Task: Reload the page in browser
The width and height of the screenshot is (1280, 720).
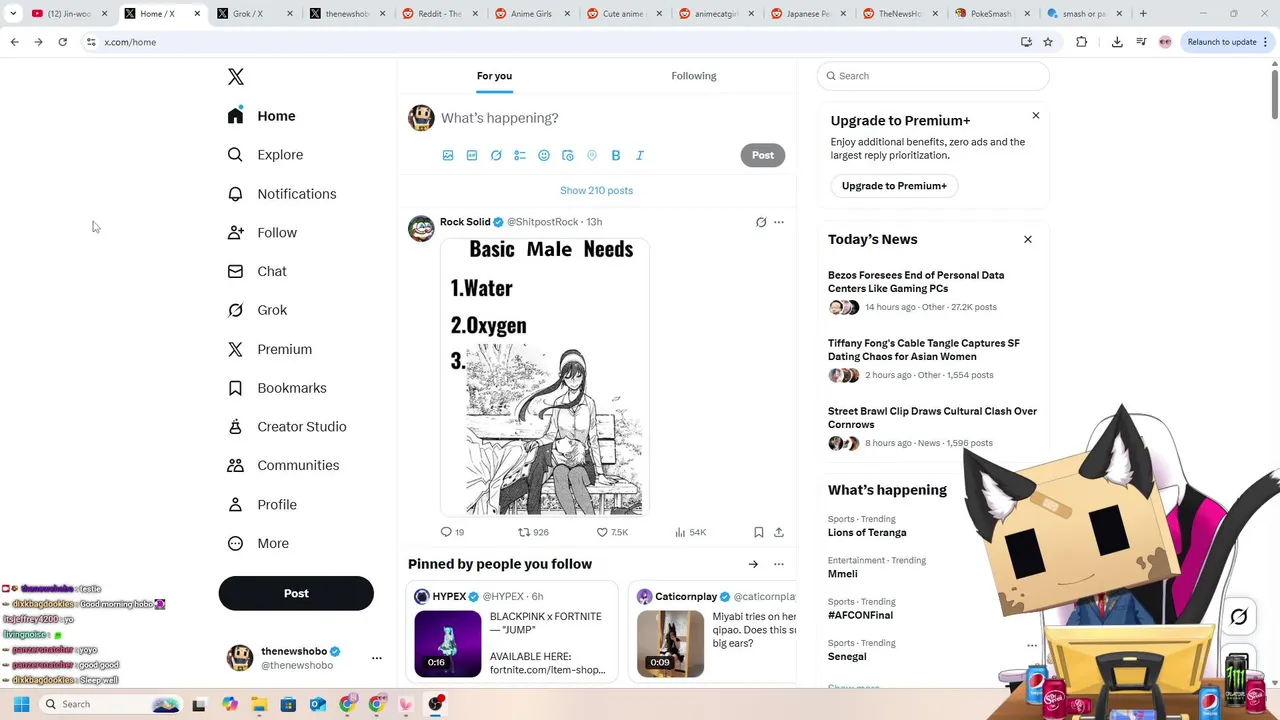Action: [62, 42]
